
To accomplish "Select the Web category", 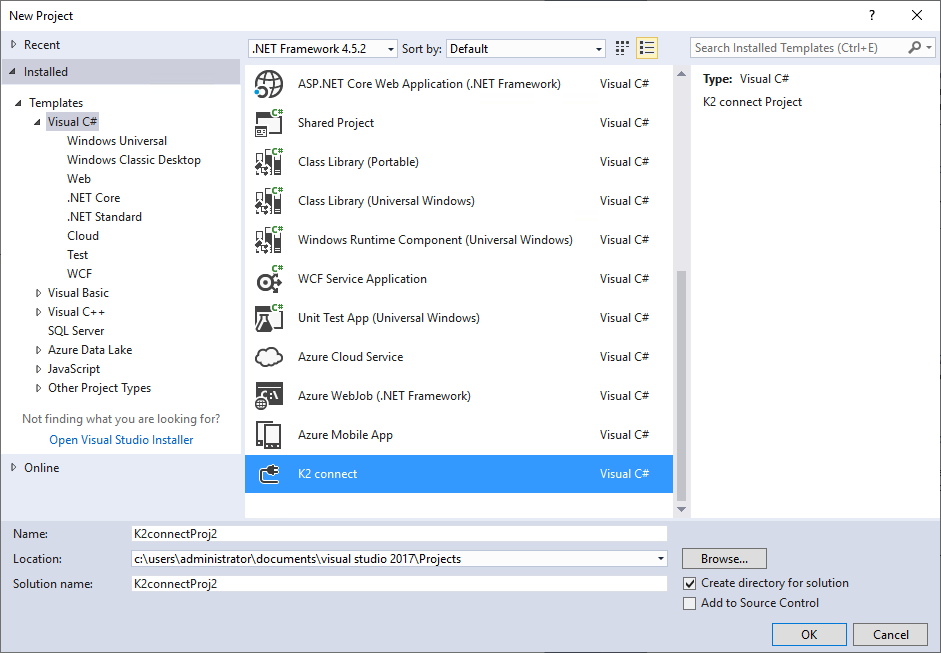I will click(x=79, y=179).
